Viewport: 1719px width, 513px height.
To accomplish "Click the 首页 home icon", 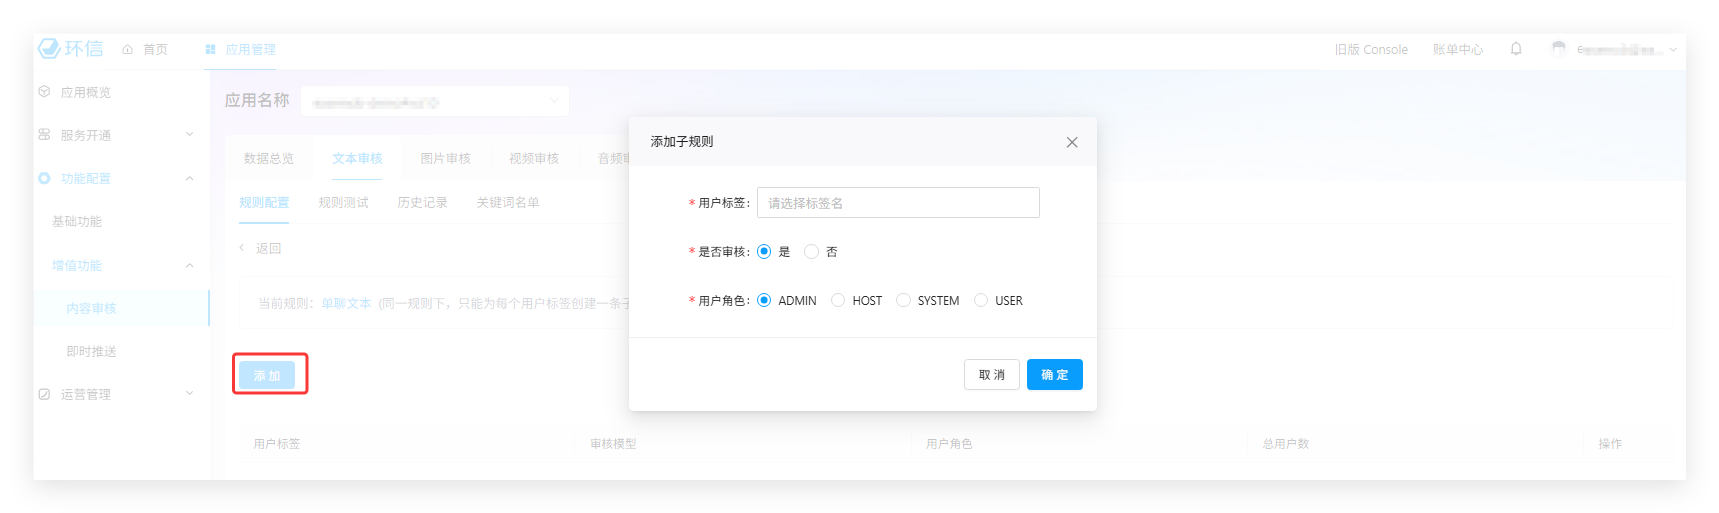I will click(128, 49).
